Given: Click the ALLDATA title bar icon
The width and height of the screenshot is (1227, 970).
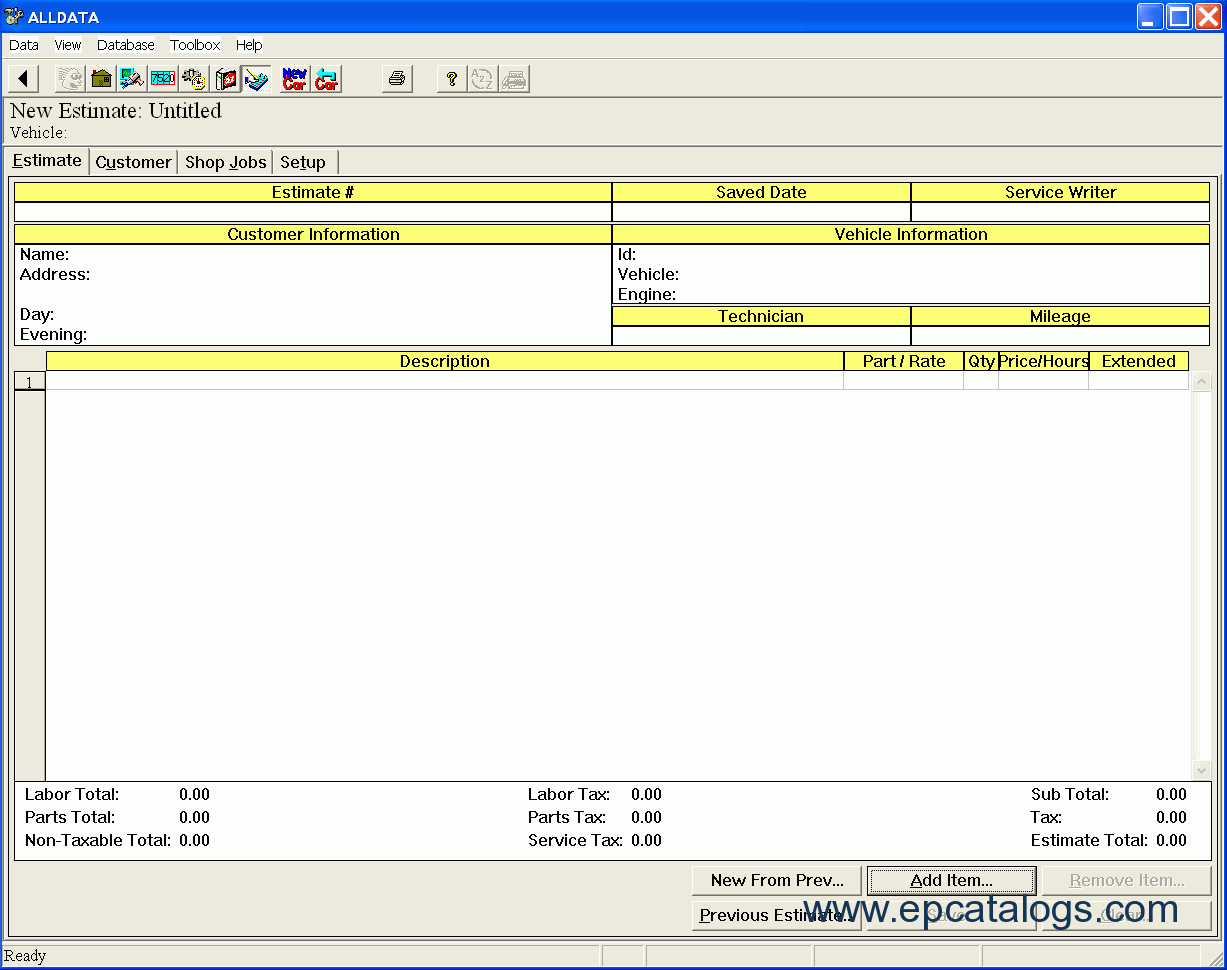Looking at the screenshot, I should [14, 17].
